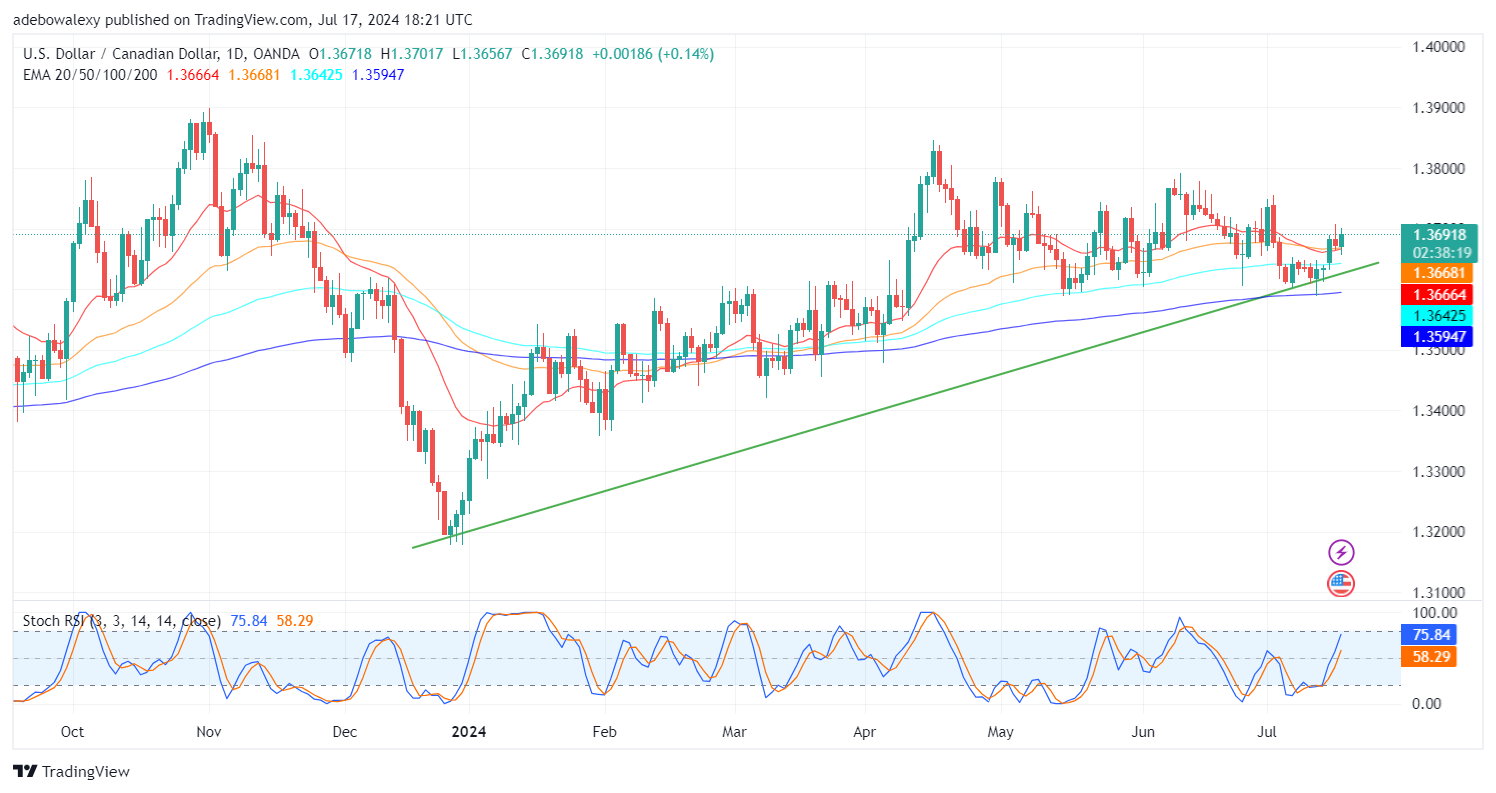Click the Mar label on time axis
The image size is (1496, 793).
pos(735,732)
